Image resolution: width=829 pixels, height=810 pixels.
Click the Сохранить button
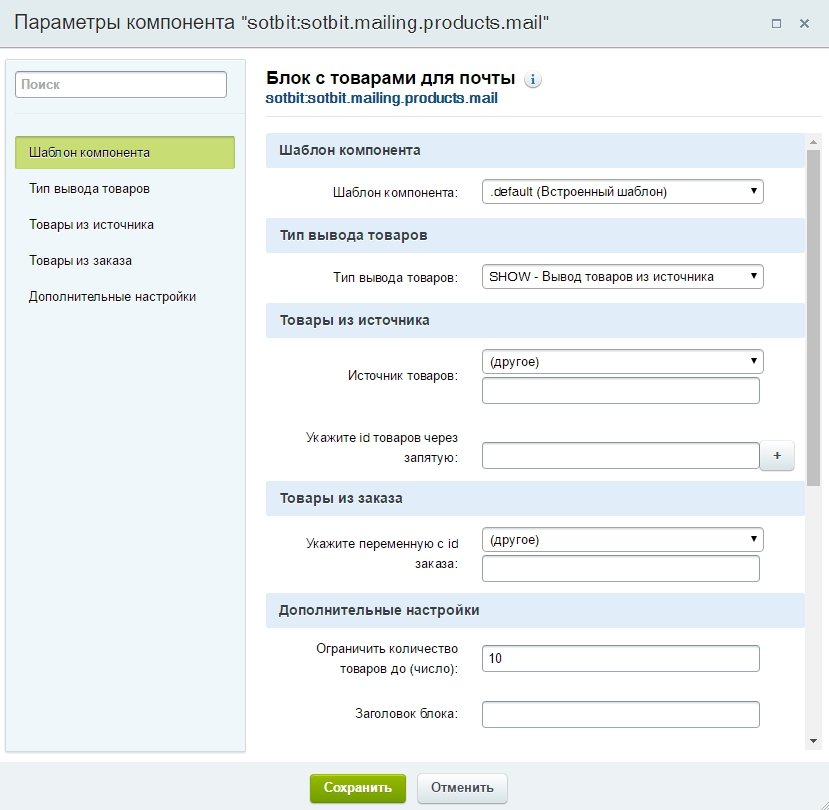tap(358, 788)
